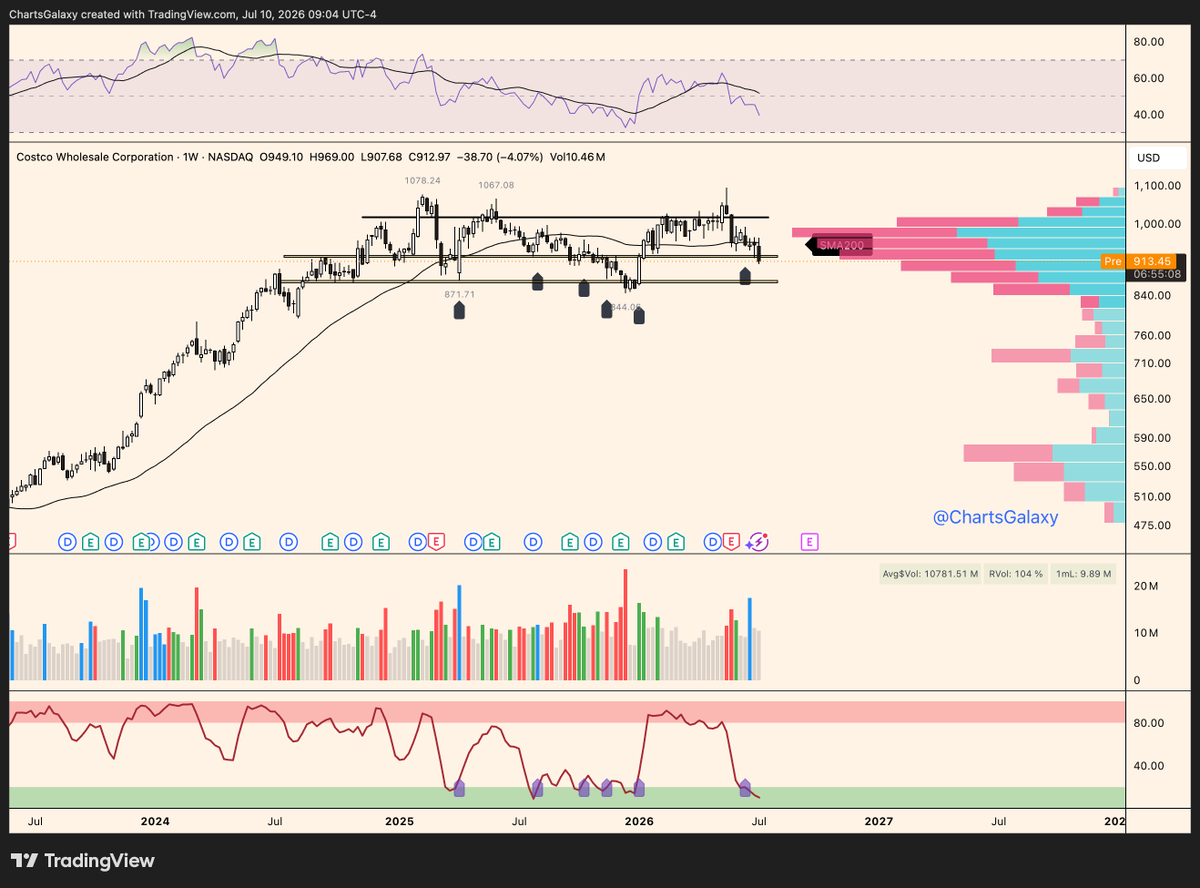This screenshot has width=1200, height=888.
Task: Click the 2024 time axis label
Action: [x=155, y=821]
